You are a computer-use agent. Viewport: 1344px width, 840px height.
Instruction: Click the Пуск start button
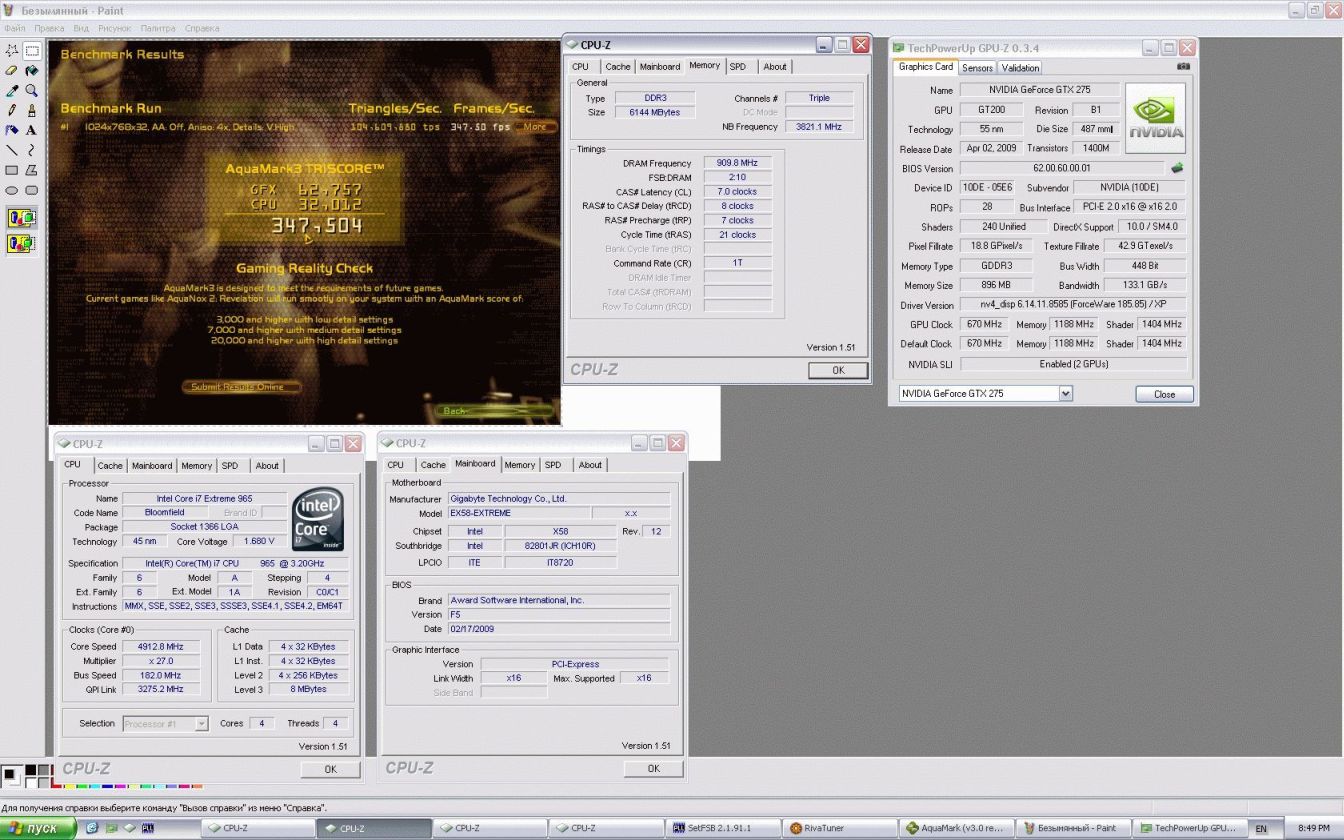coord(38,828)
